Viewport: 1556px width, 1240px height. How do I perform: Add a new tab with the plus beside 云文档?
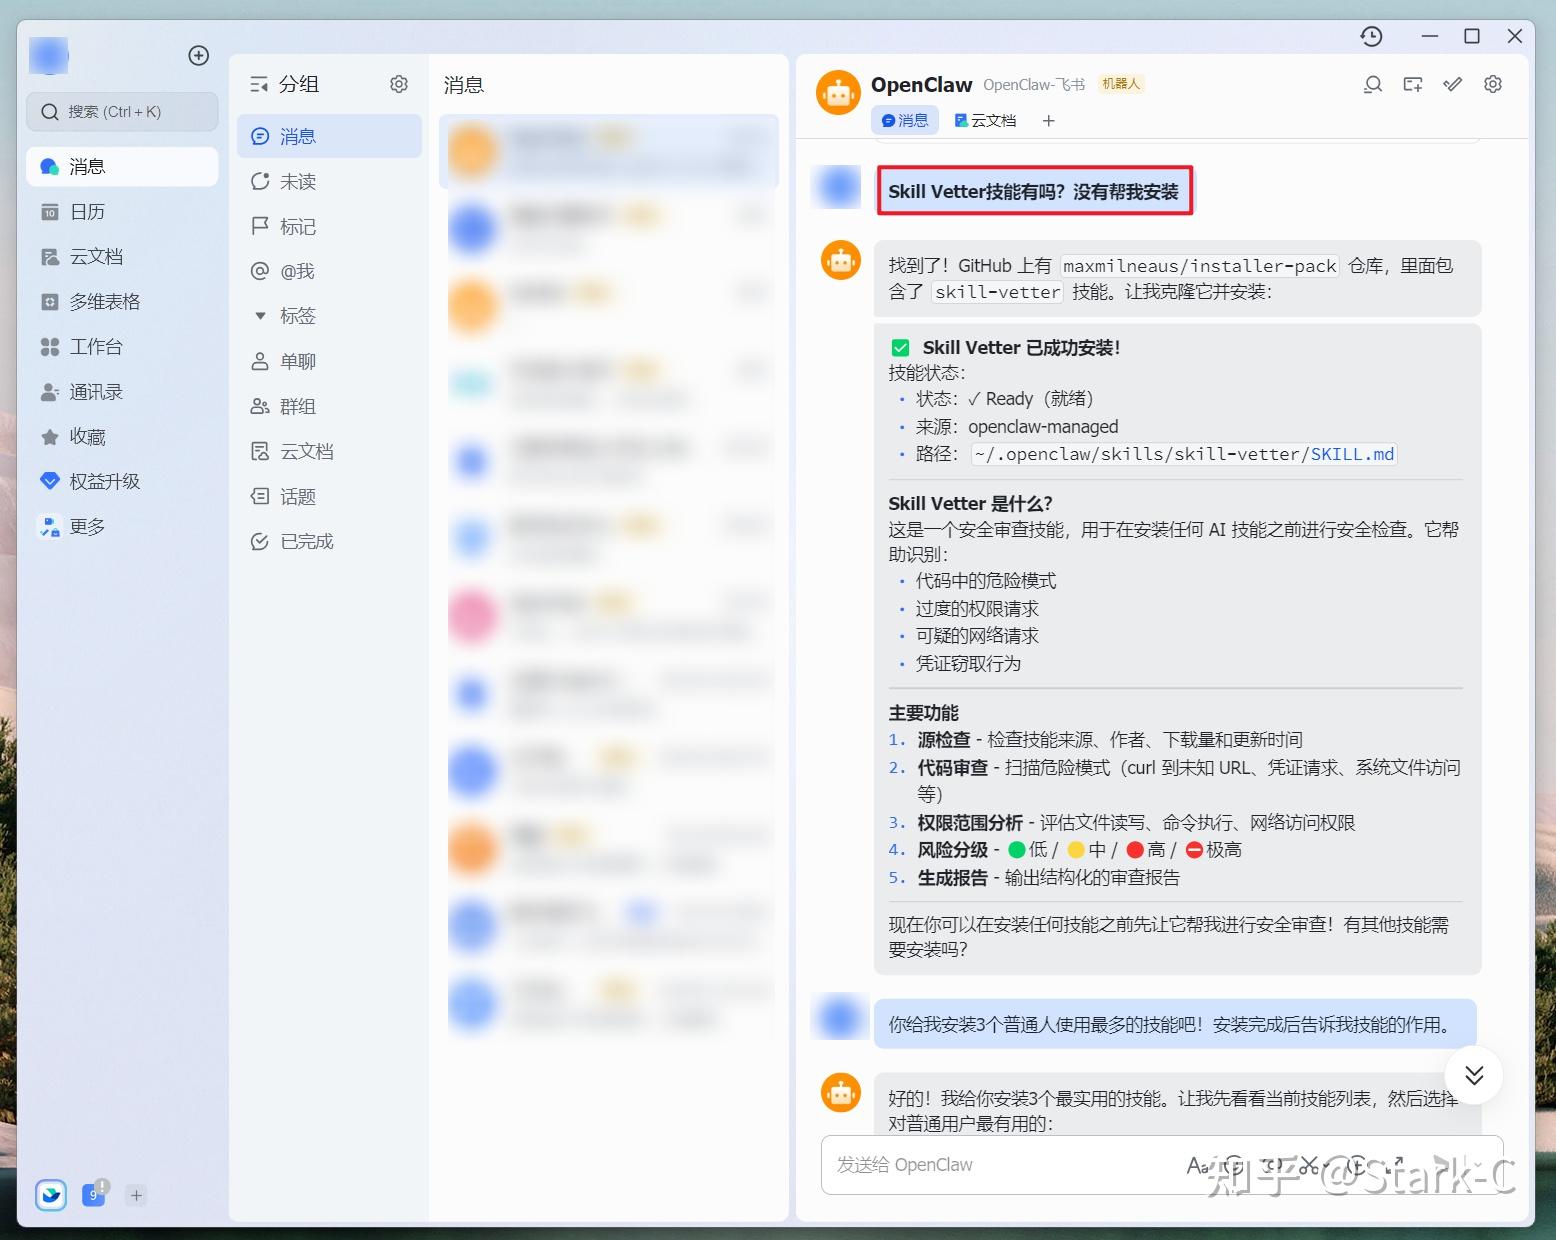point(1048,121)
